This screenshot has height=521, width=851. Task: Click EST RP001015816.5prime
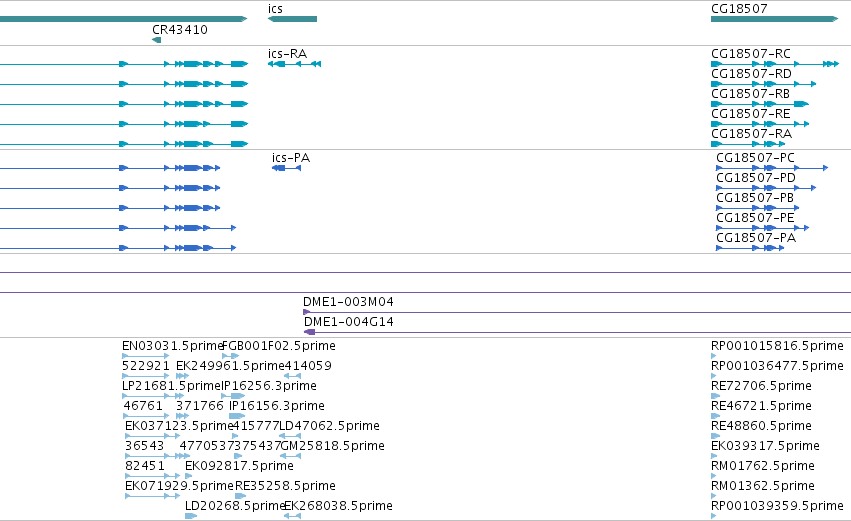777,346
